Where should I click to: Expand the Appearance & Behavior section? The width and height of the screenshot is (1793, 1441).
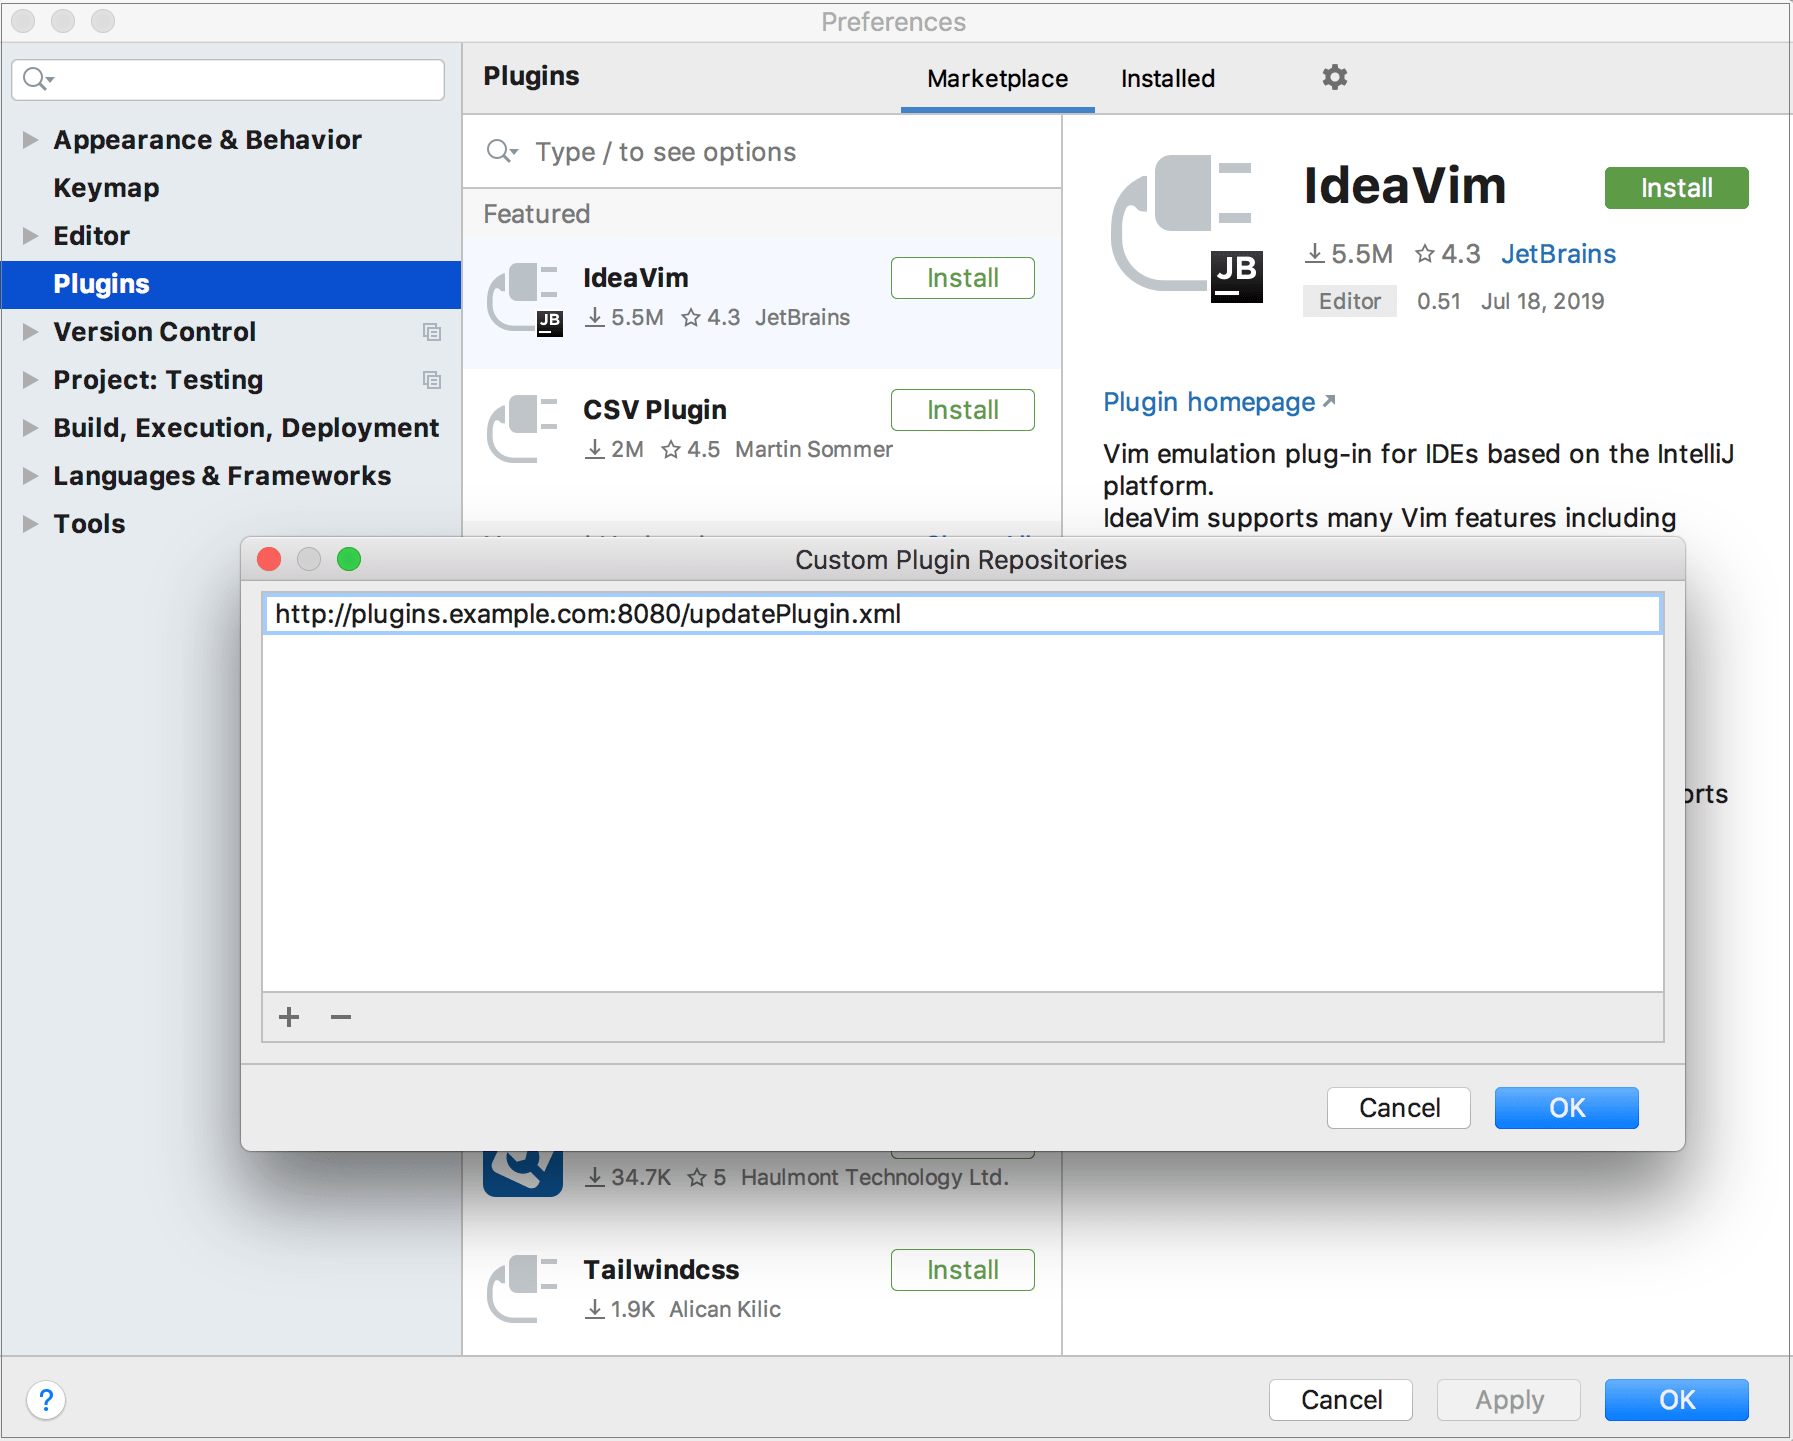click(30, 139)
